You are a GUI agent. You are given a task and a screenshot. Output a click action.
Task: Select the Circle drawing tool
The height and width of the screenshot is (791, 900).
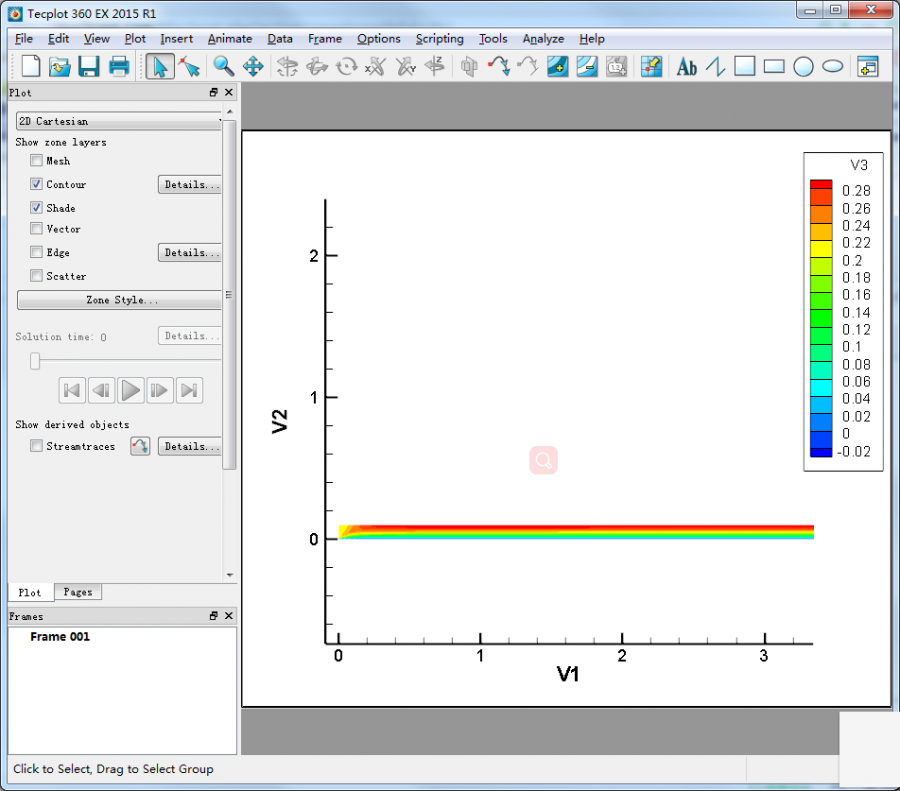[x=803, y=67]
